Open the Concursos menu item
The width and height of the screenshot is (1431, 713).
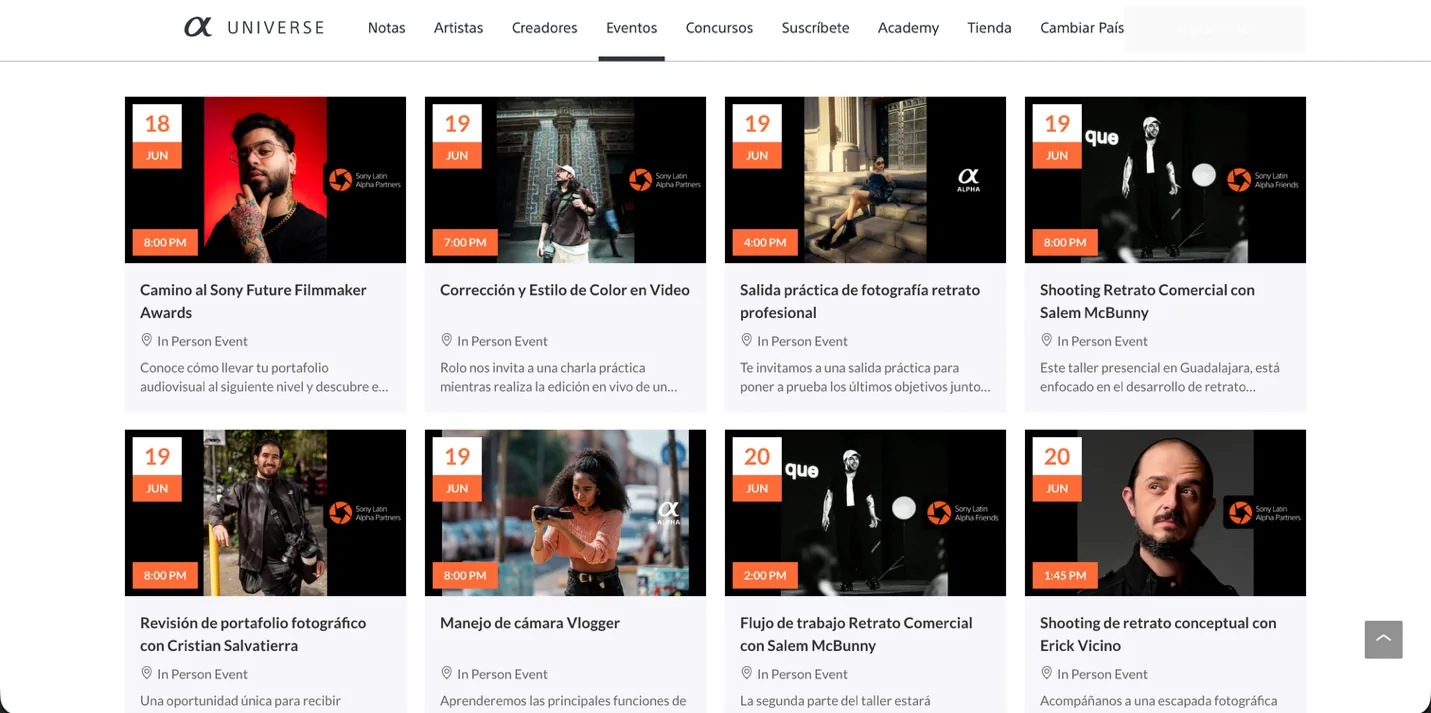pos(719,28)
